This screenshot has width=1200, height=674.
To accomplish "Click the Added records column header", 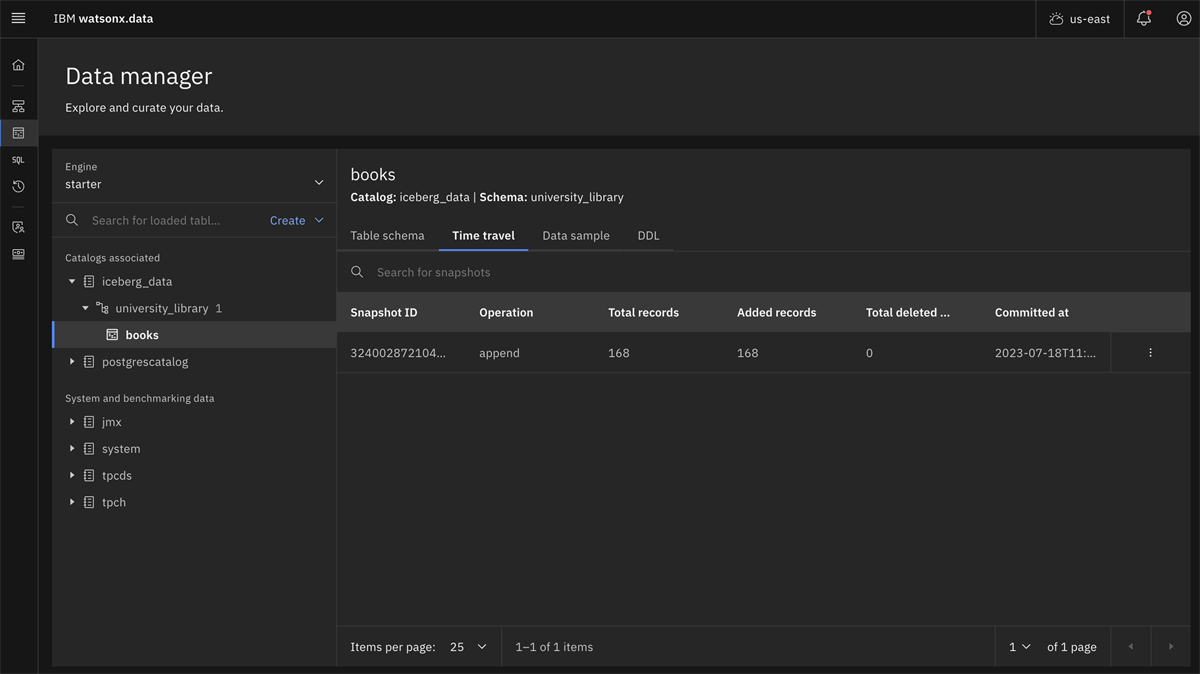I will [x=776, y=313].
